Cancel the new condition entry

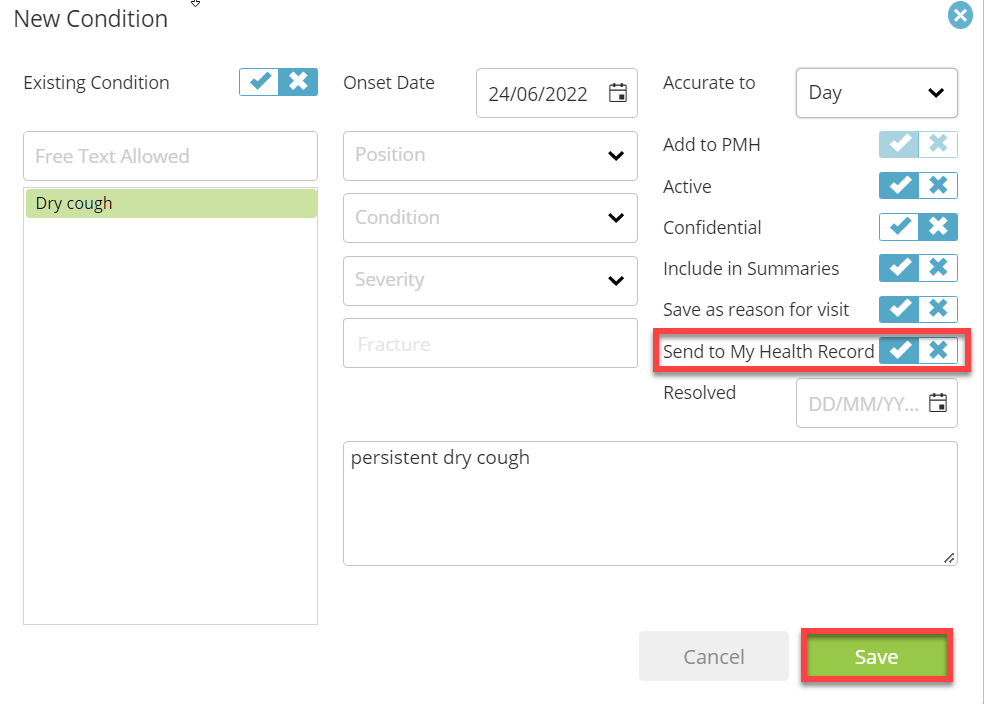pyautogui.click(x=714, y=656)
